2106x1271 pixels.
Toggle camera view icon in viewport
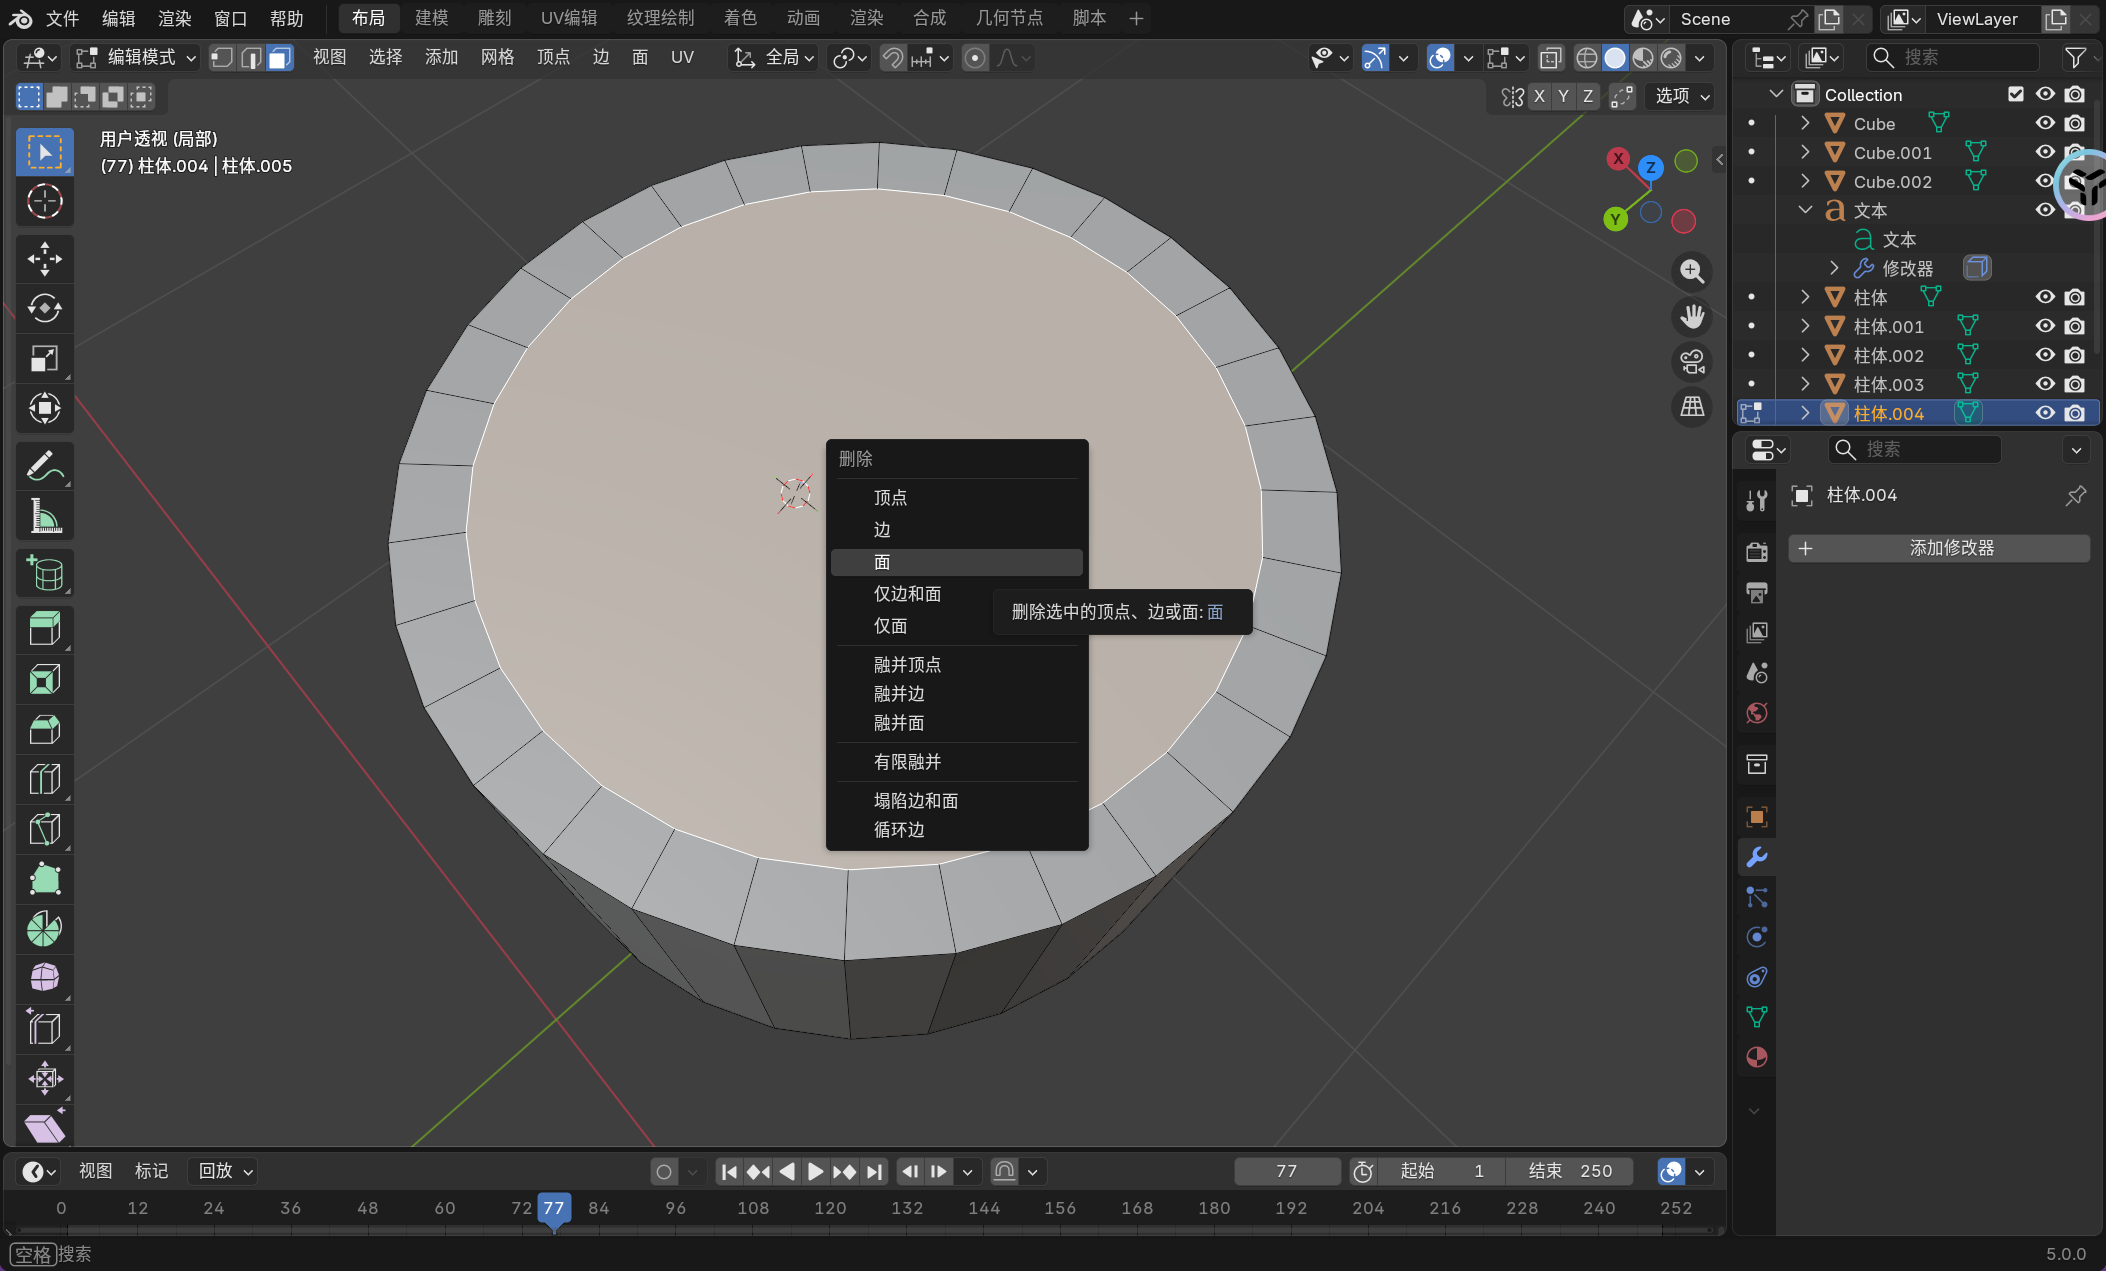pos(1692,362)
